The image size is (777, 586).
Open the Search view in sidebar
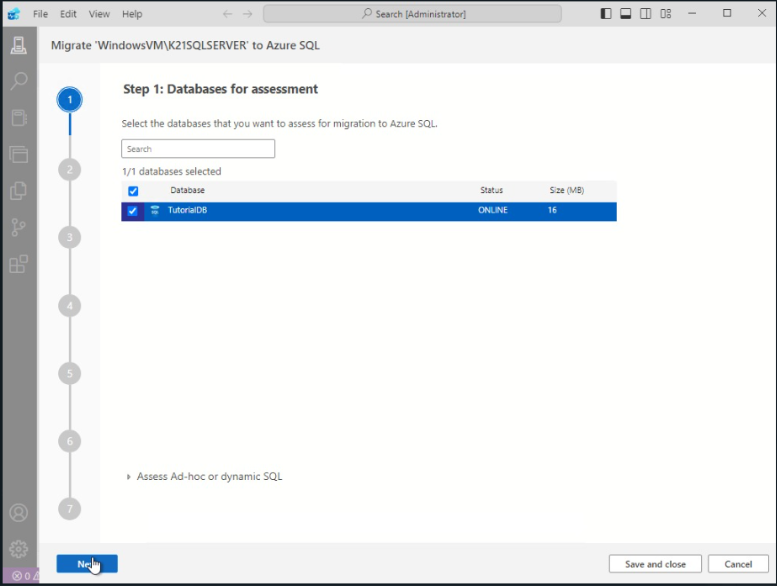click(18, 82)
